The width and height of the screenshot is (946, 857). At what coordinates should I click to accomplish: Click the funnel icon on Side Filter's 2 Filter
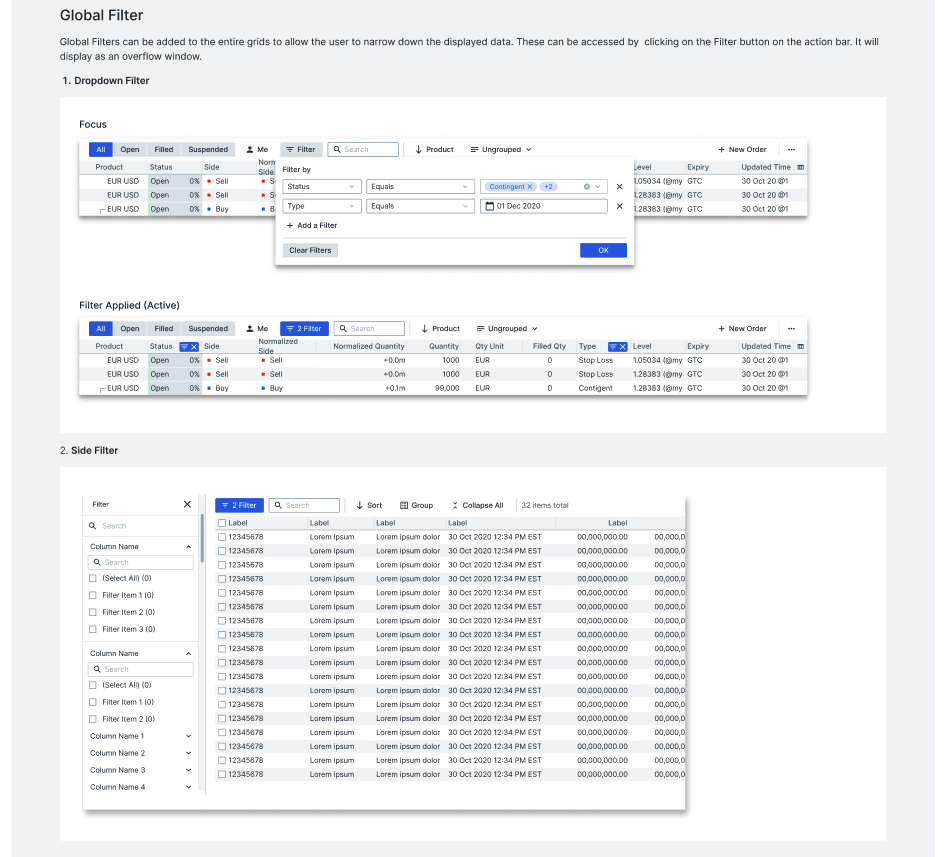225,506
